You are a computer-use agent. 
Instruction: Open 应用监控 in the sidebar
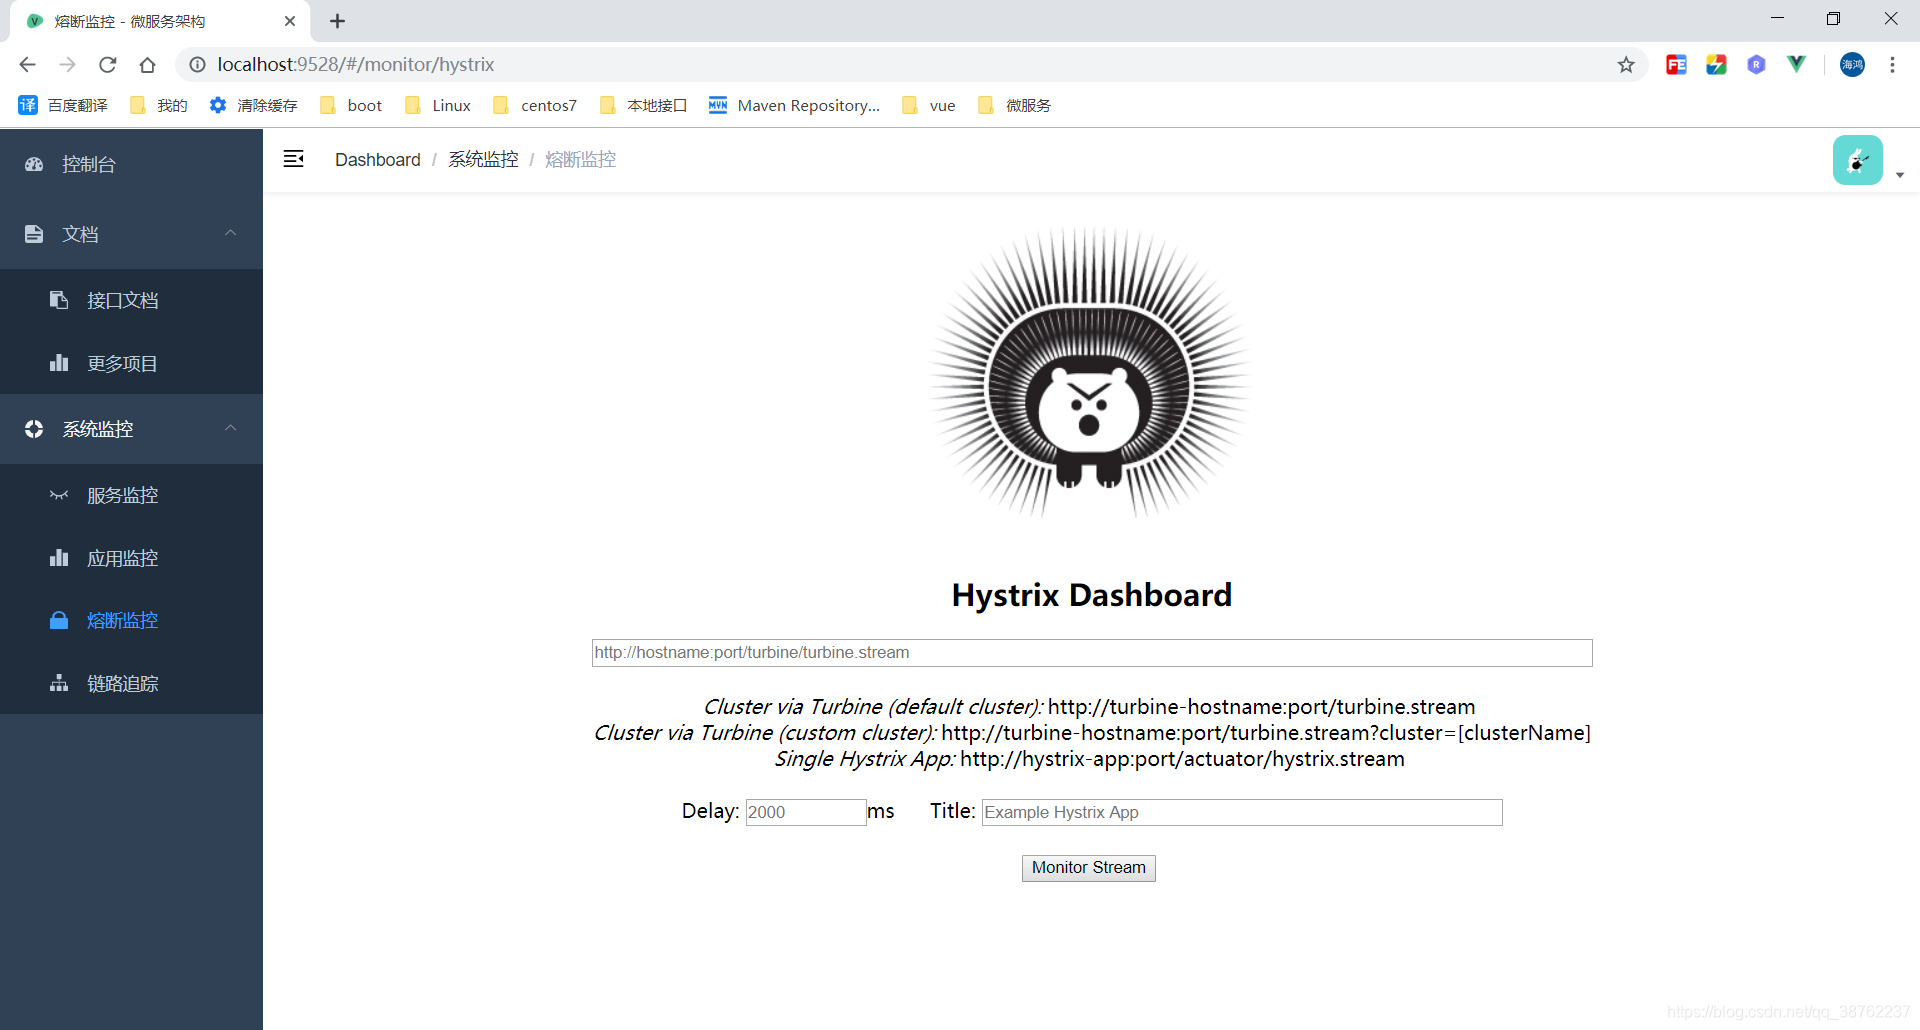tap(131, 558)
